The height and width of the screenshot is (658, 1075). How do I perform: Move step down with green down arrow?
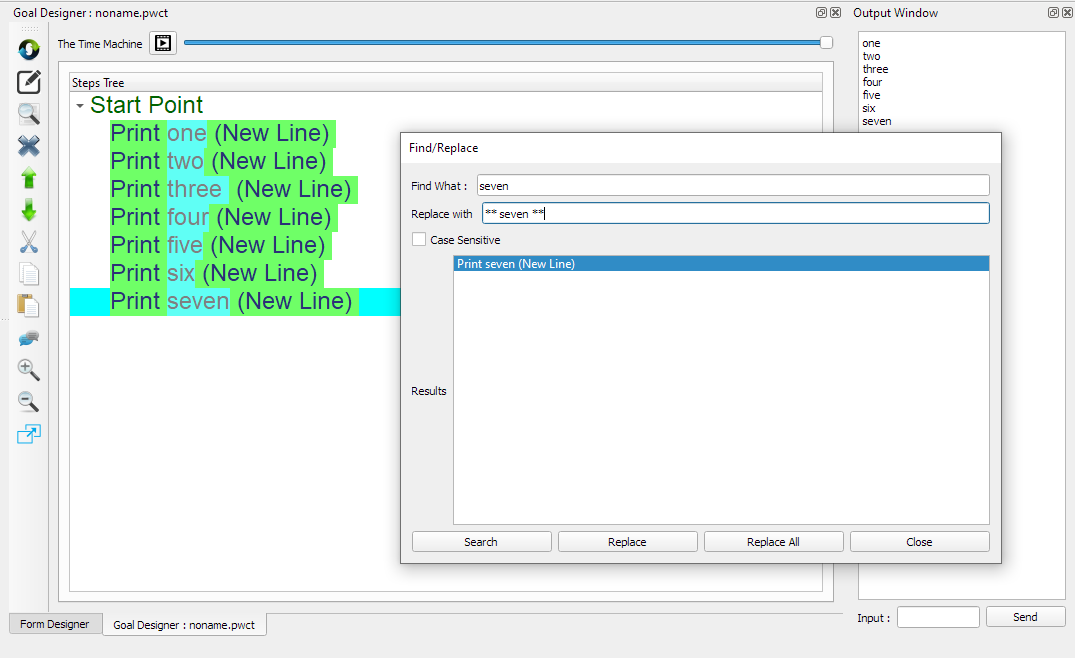[29, 210]
